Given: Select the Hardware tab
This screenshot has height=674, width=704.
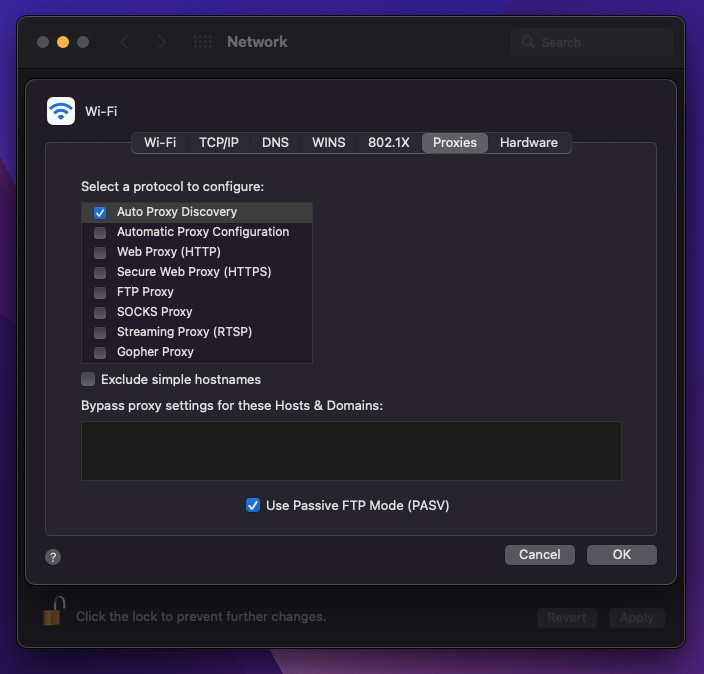Looking at the screenshot, I should [x=528, y=142].
